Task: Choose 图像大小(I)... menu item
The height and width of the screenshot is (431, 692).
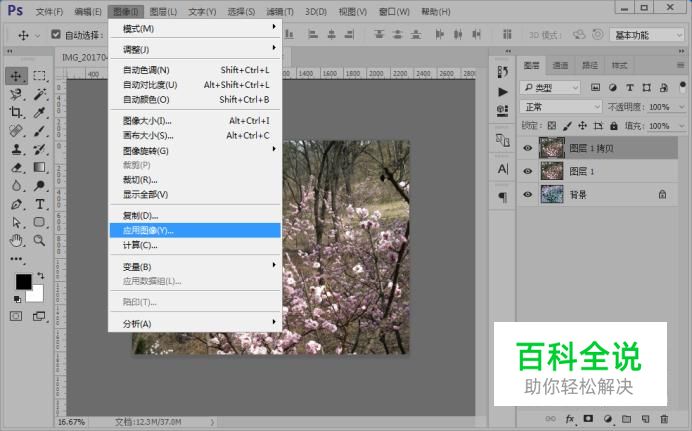Action: pos(195,120)
